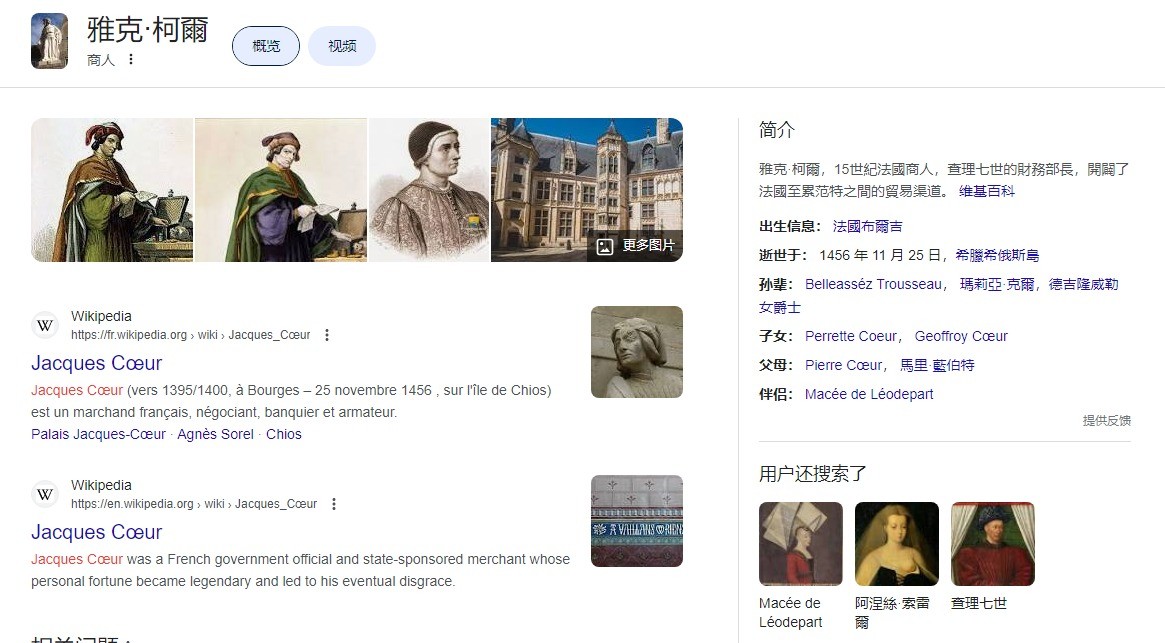This screenshot has height=643, width=1165.
Task: Open second portrait image with green robe
Action: (281, 190)
